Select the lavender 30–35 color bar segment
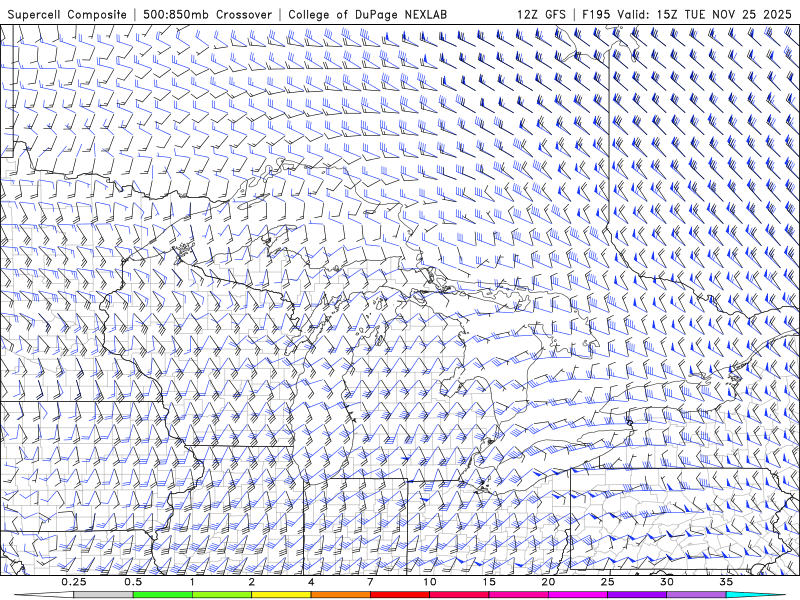Screen dimensions: 800x600 (696, 595)
